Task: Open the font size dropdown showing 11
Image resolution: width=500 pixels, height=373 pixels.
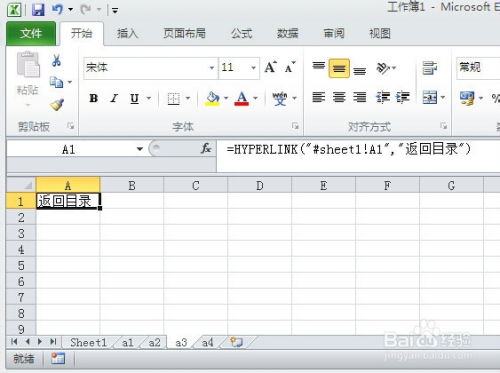Action: tap(253, 68)
